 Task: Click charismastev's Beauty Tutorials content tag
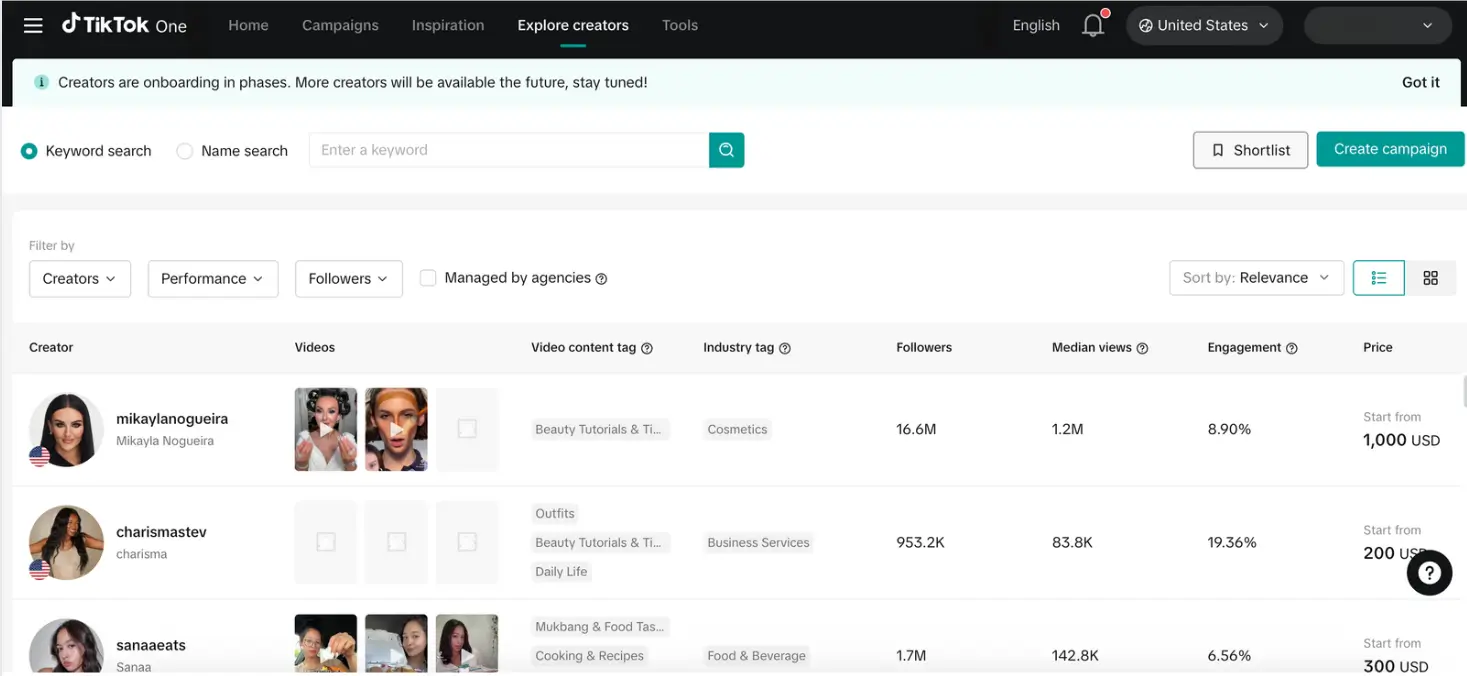pos(600,543)
